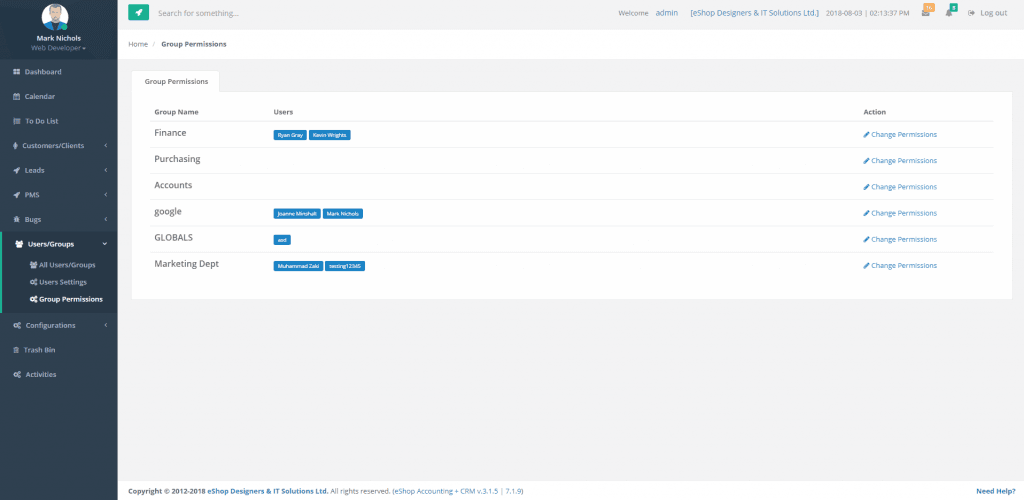This screenshot has height=500, width=1024.
Task: Click Mark Nichols profile avatar
Action: click(58, 18)
